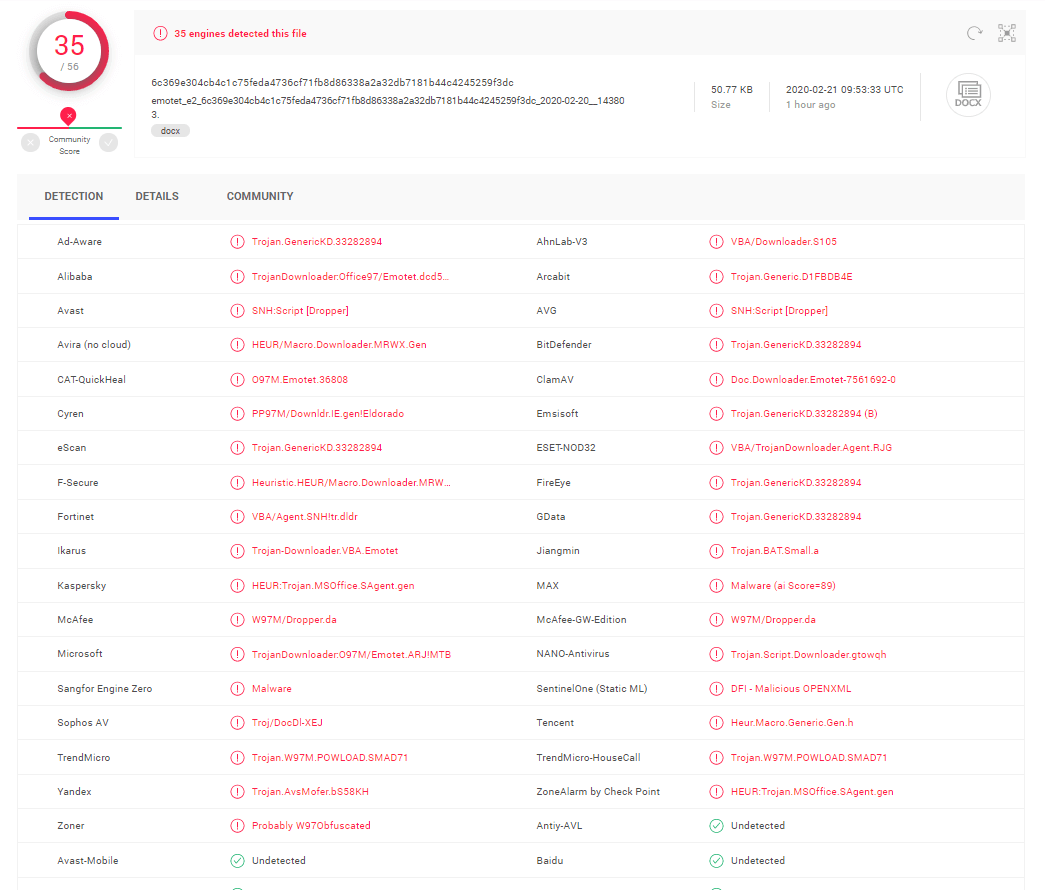Click the Sangfor Engine Zero vendor name
1045x890 pixels.
105,689
